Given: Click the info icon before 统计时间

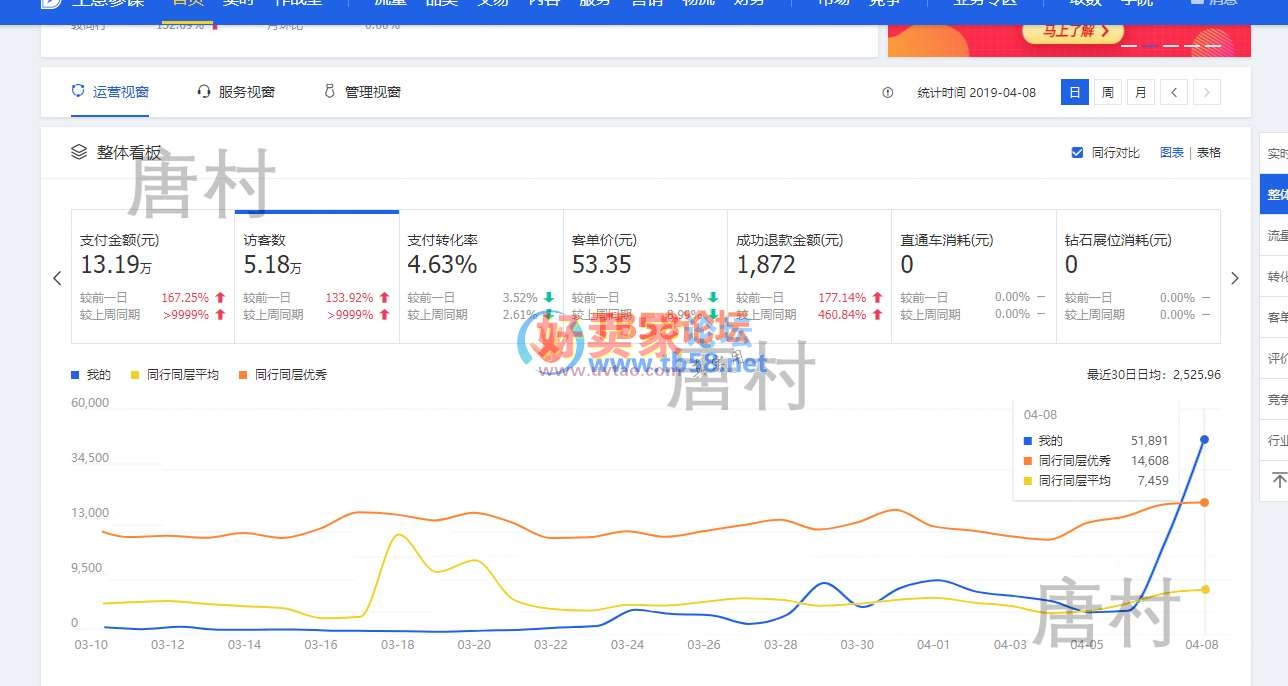Looking at the screenshot, I should pos(887,93).
